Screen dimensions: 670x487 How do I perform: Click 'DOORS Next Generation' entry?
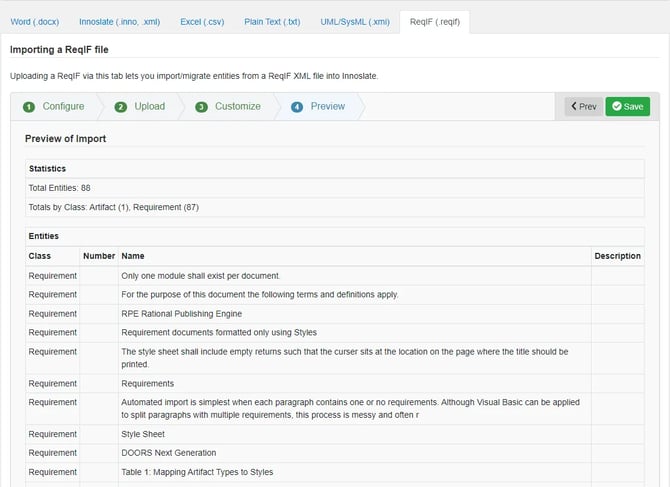coord(169,453)
